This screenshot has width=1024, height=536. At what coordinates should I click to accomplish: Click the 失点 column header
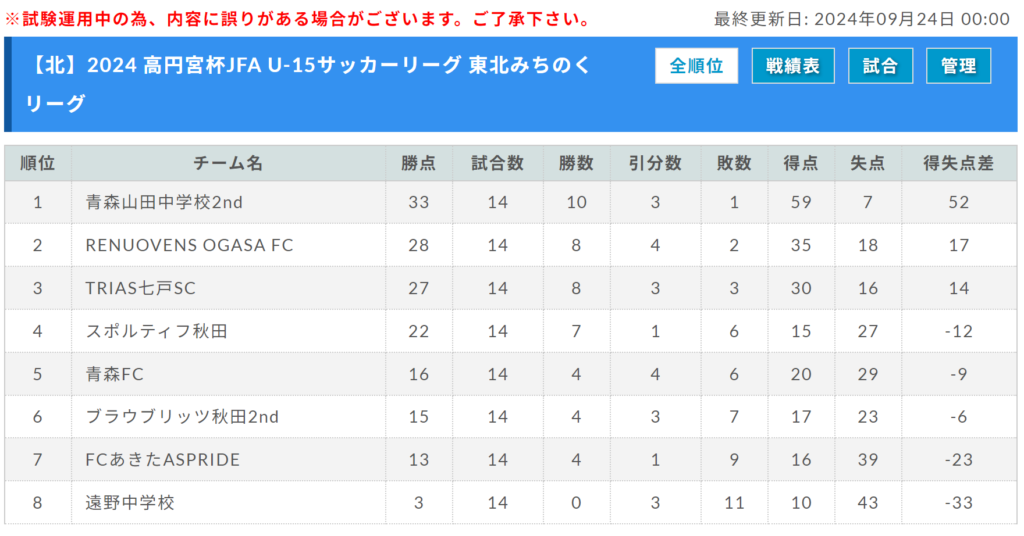click(x=868, y=163)
